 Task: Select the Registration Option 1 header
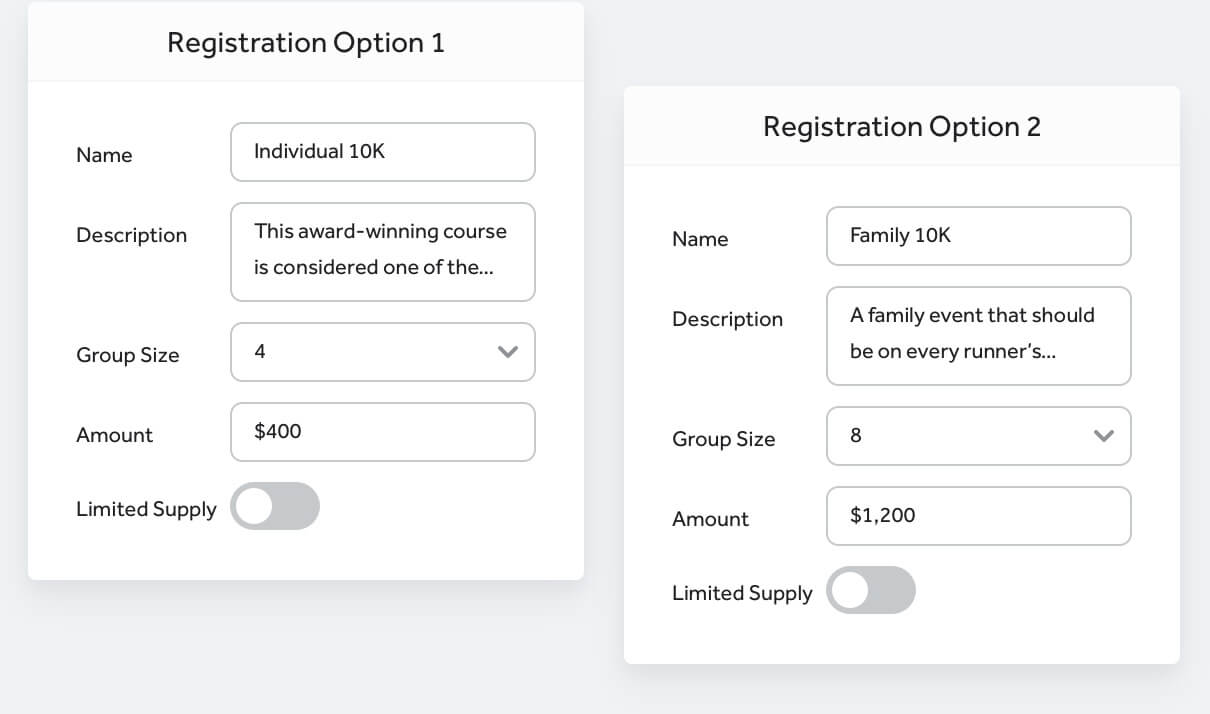click(x=304, y=43)
